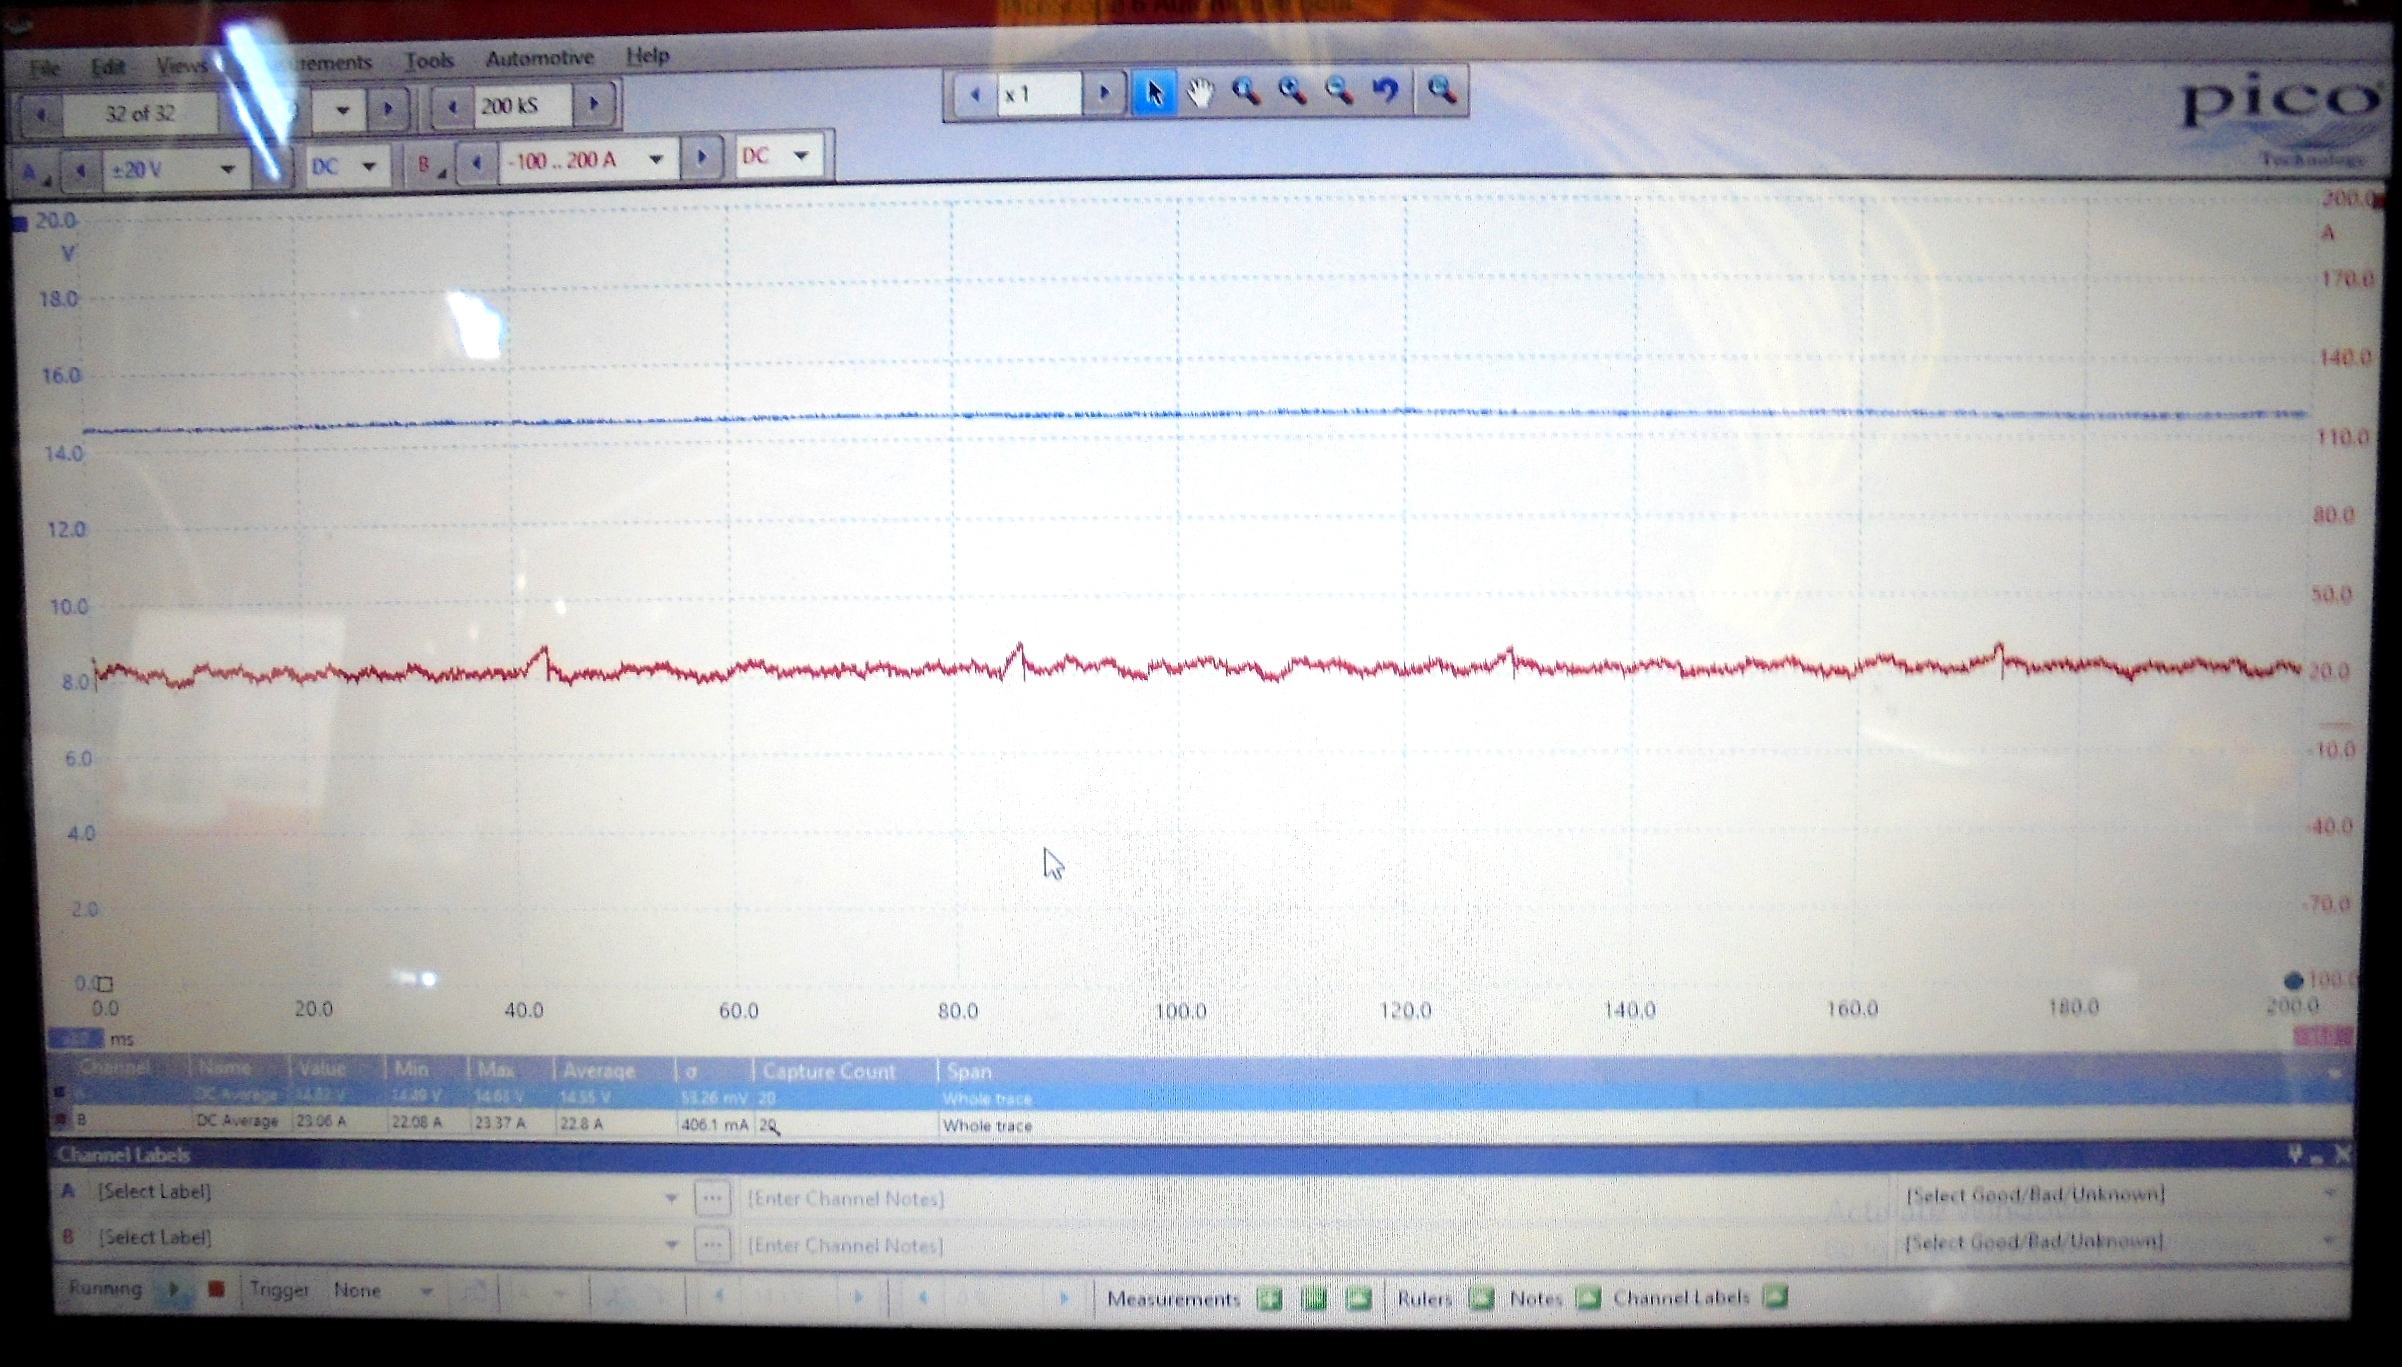Open the Trigger mode None dropdown
Image resolution: width=2402 pixels, height=1367 pixels.
[425, 1291]
